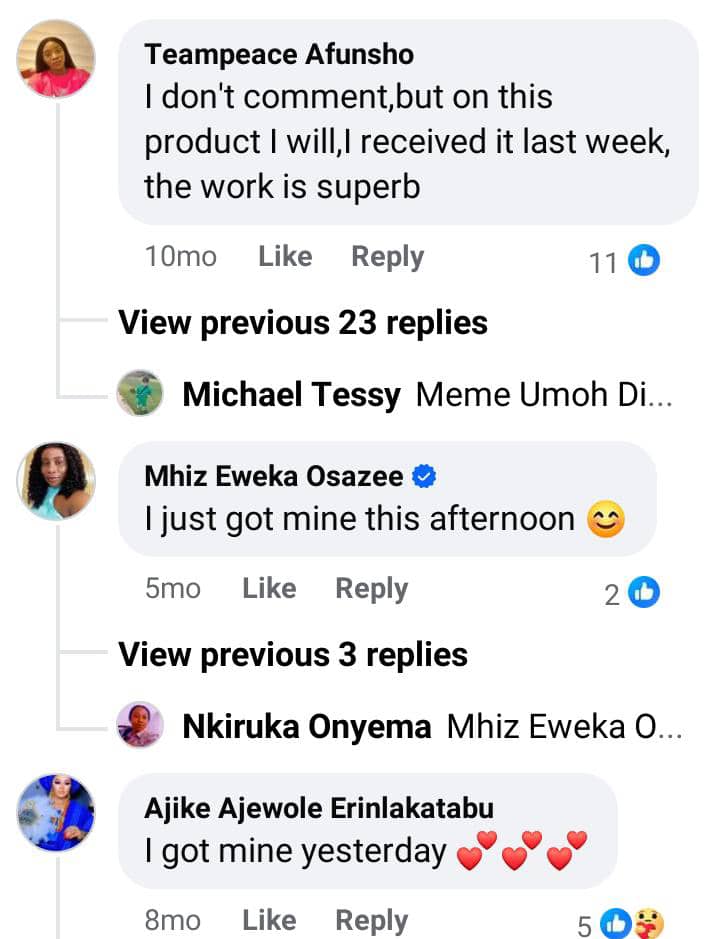Open Nkiruka Onyema's name link

pos(307,727)
